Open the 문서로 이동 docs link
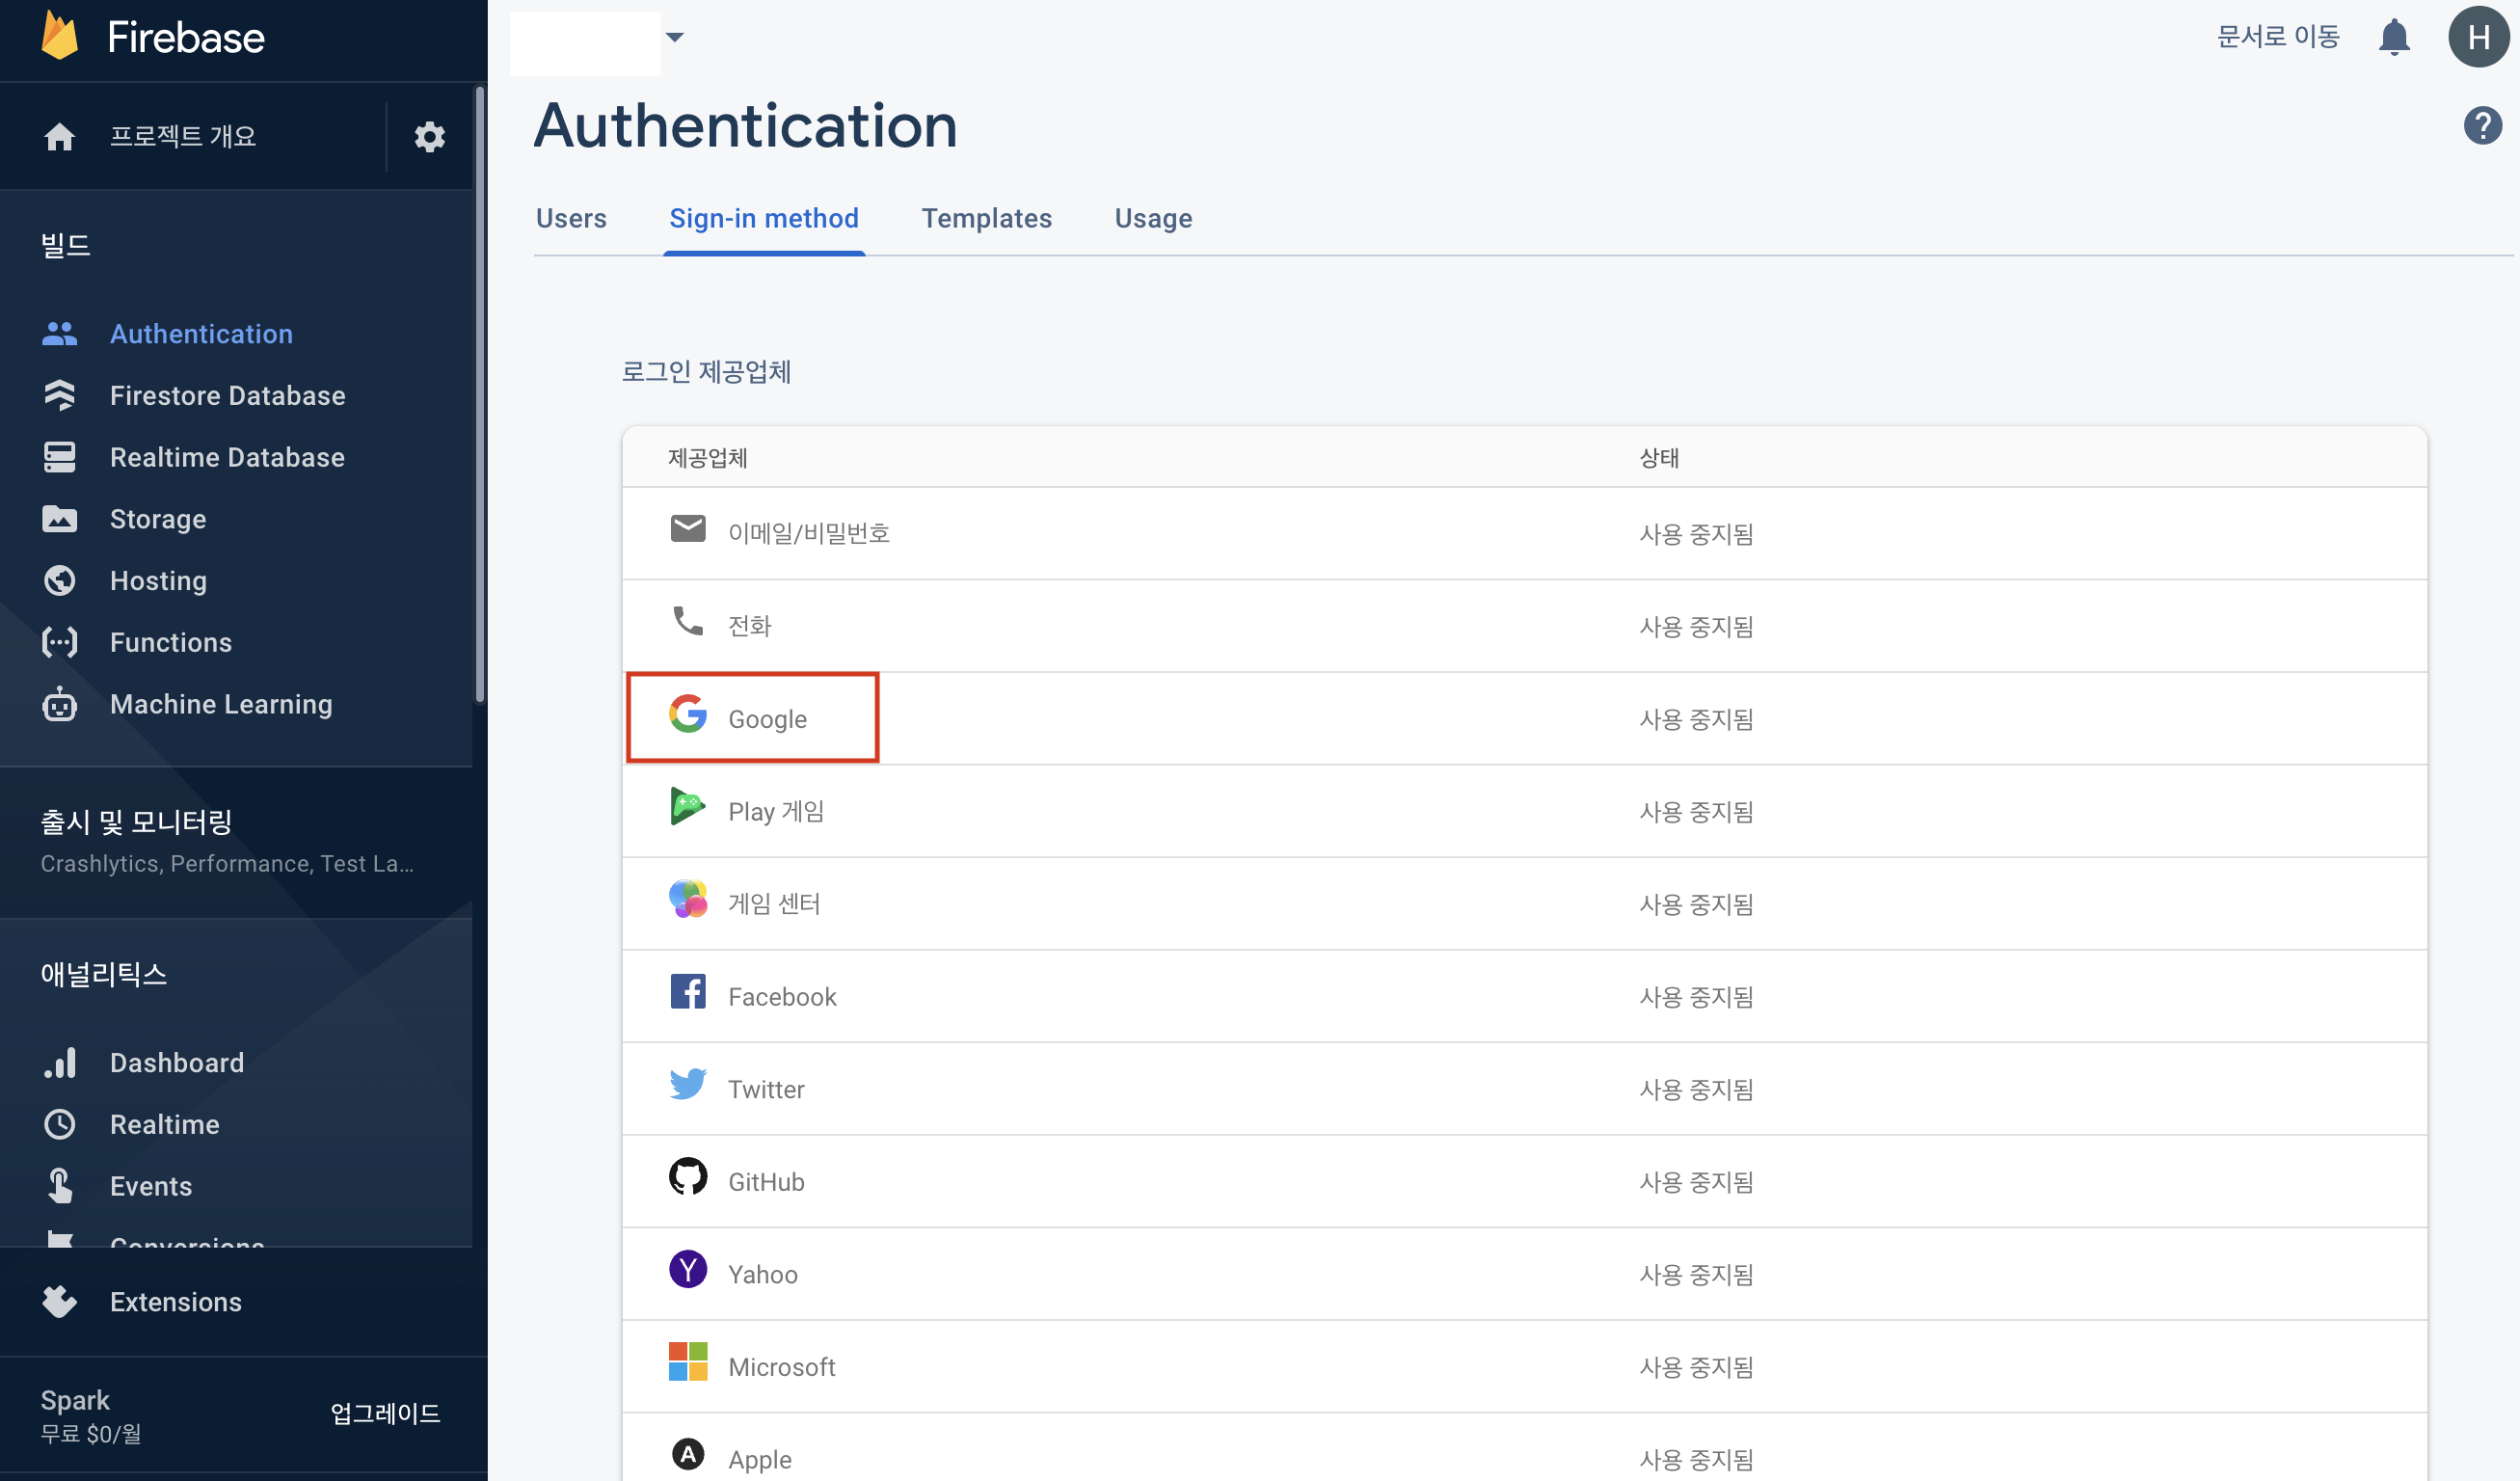 click(2278, 38)
